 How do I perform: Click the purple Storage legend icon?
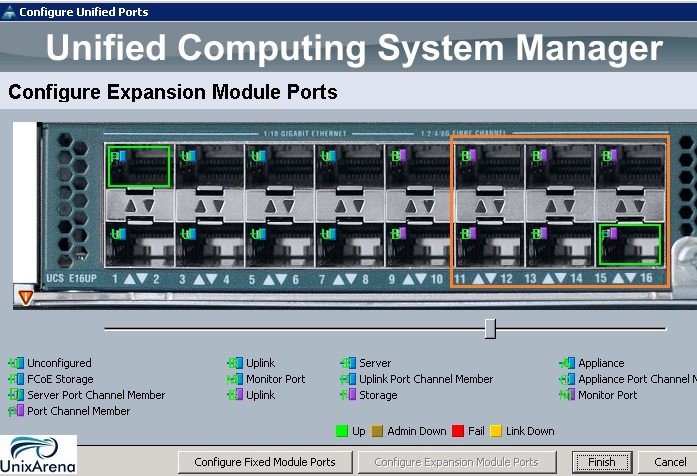[x=348, y=395]
